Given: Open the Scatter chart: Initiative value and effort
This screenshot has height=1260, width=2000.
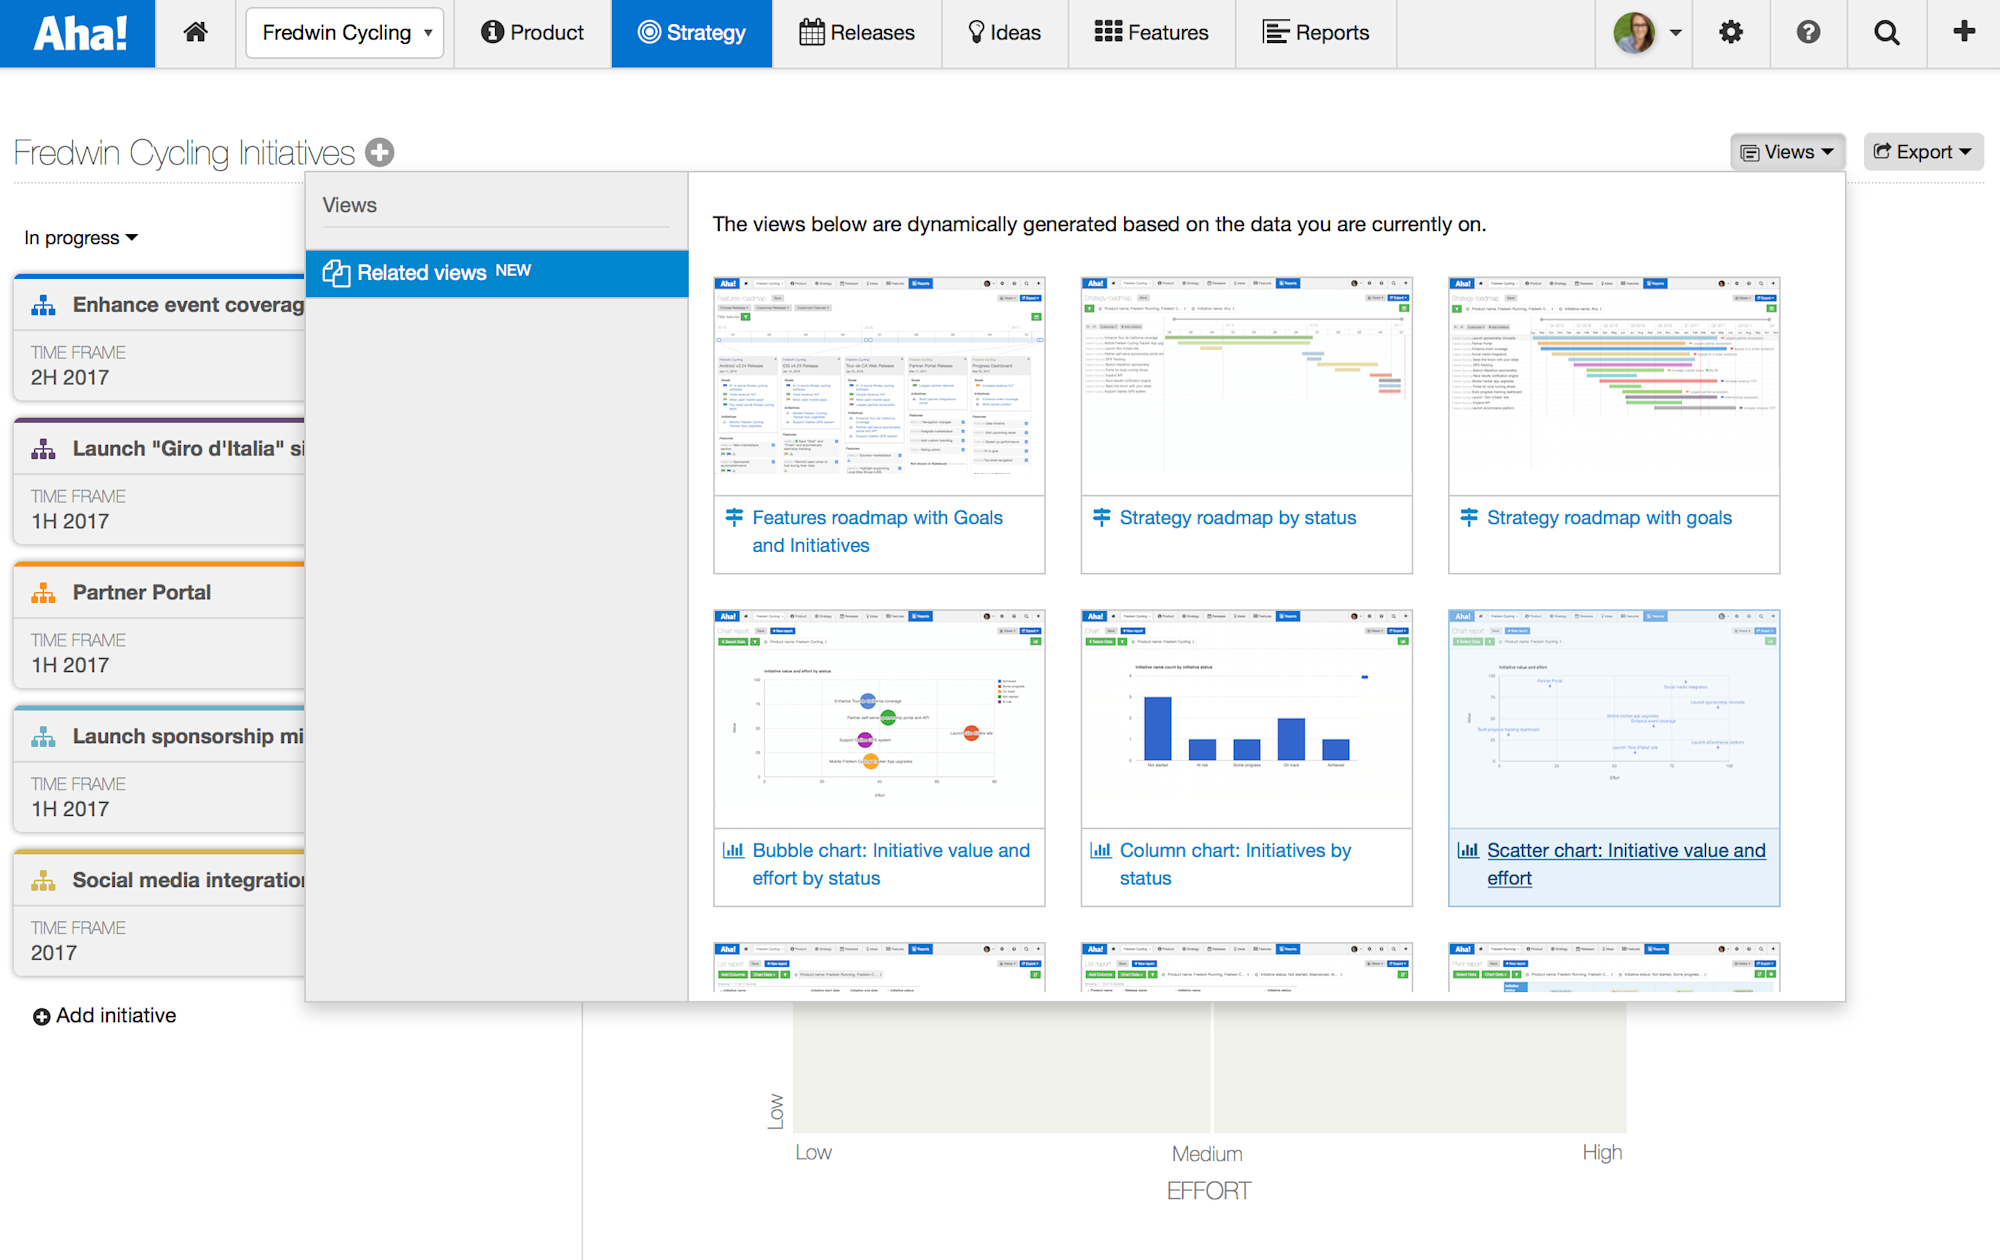Looking at the screenshot, I should (1626, 863).
